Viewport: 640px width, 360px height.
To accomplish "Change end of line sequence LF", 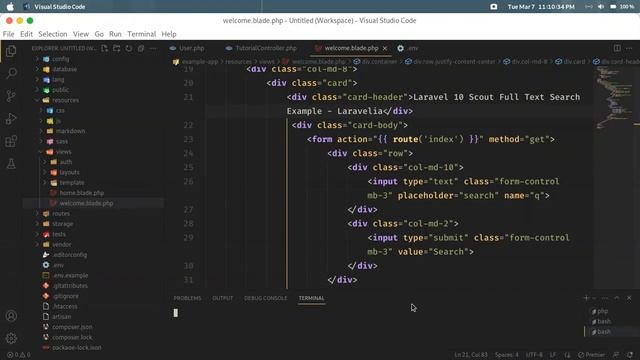I will (x=553, y=355).
